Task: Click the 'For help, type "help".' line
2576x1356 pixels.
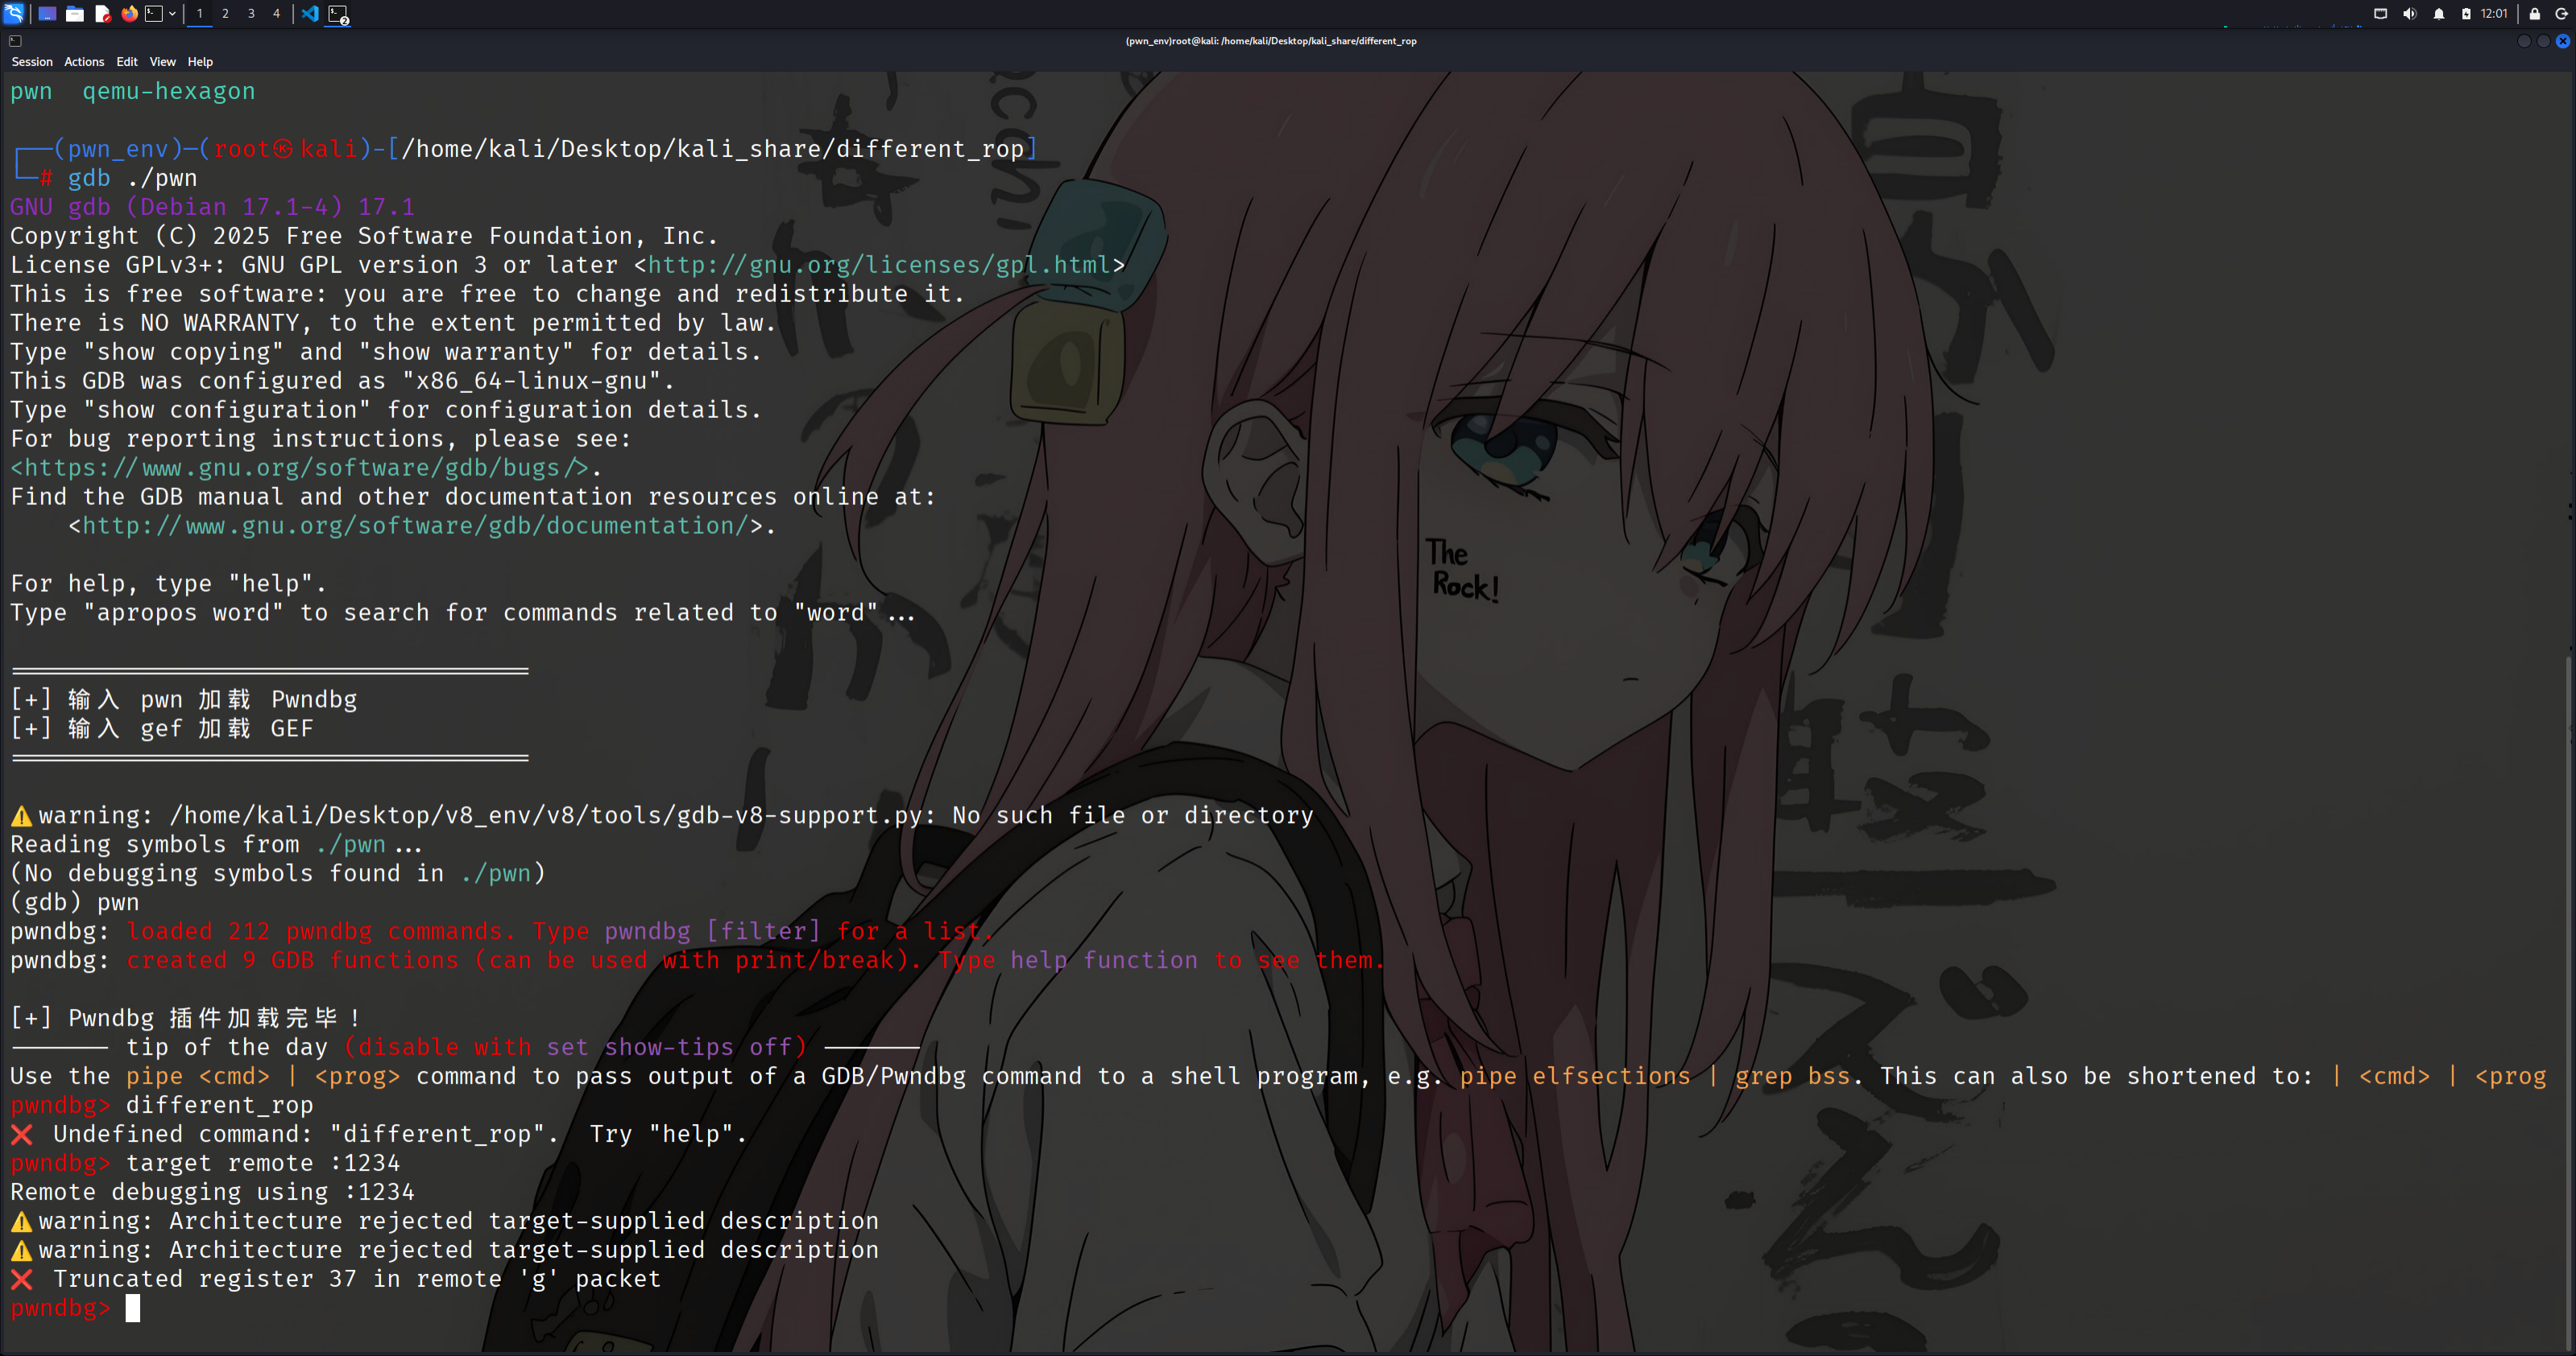Action: (x=168, y=584)
